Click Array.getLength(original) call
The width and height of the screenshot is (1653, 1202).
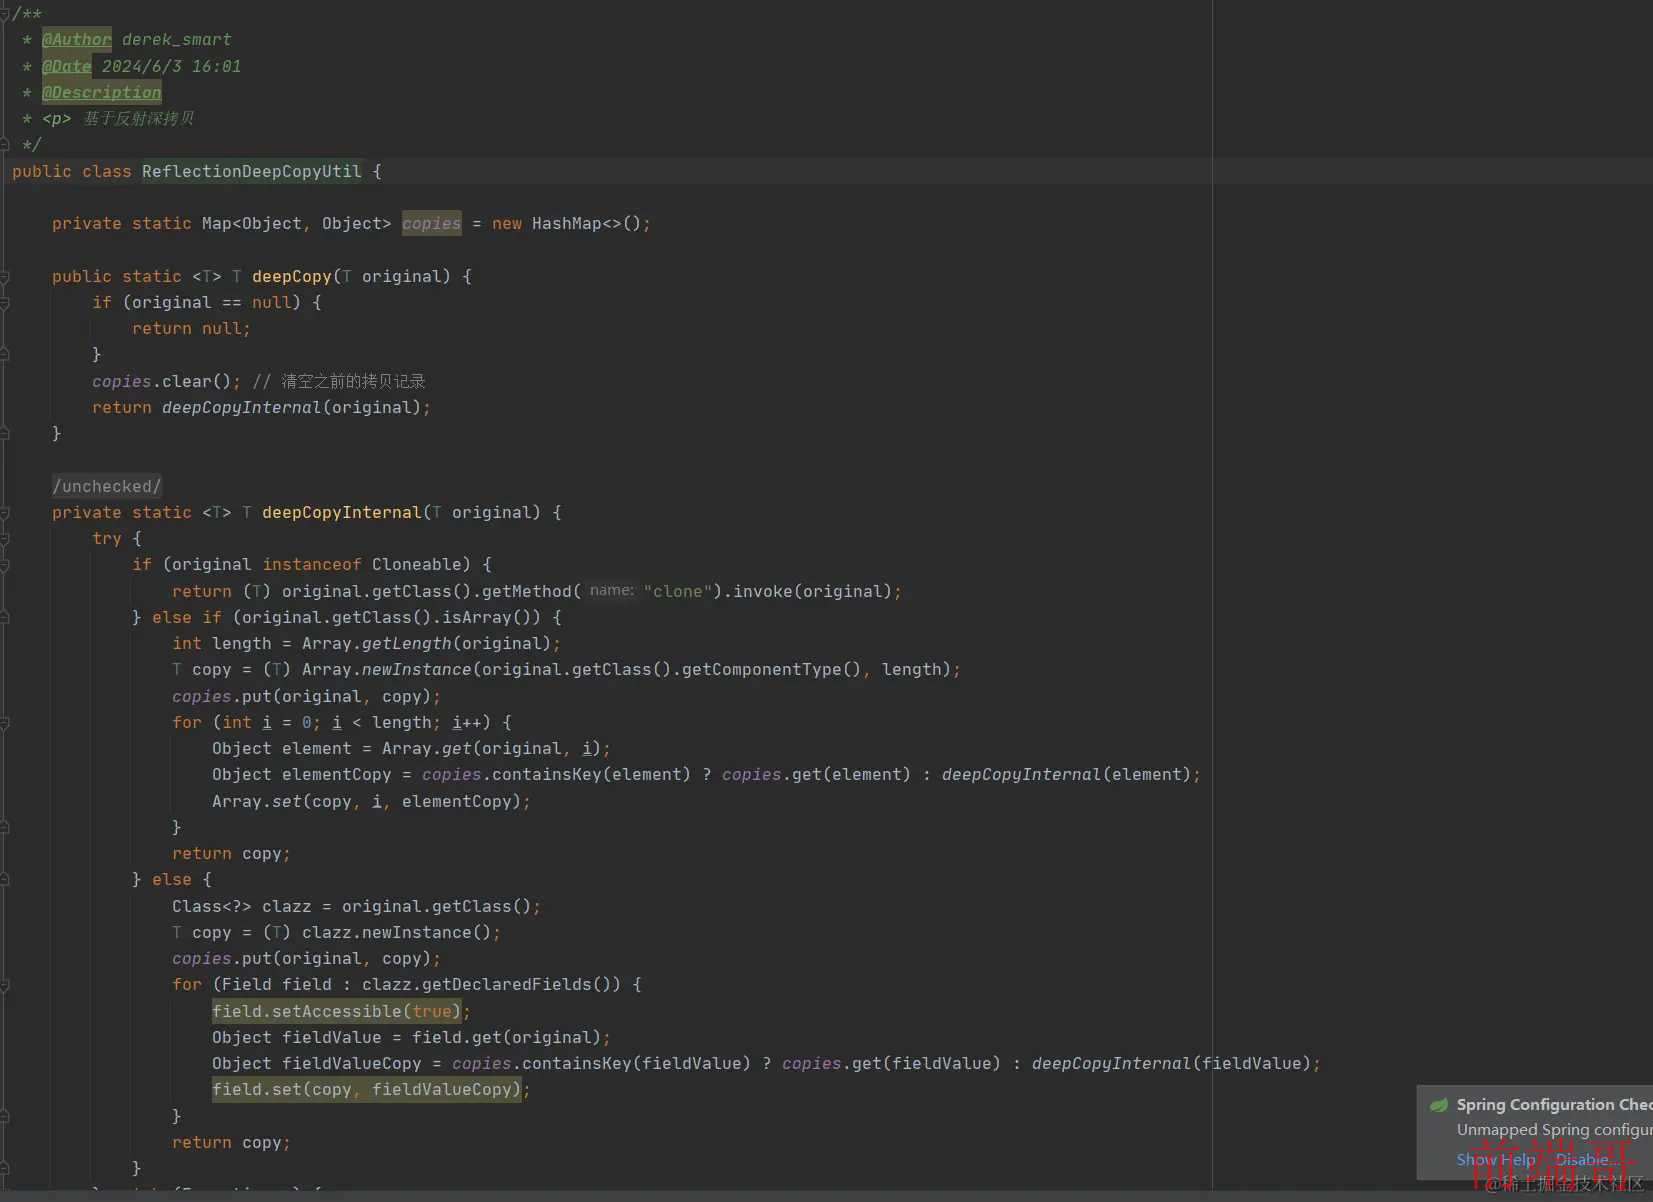click(427, 643)
